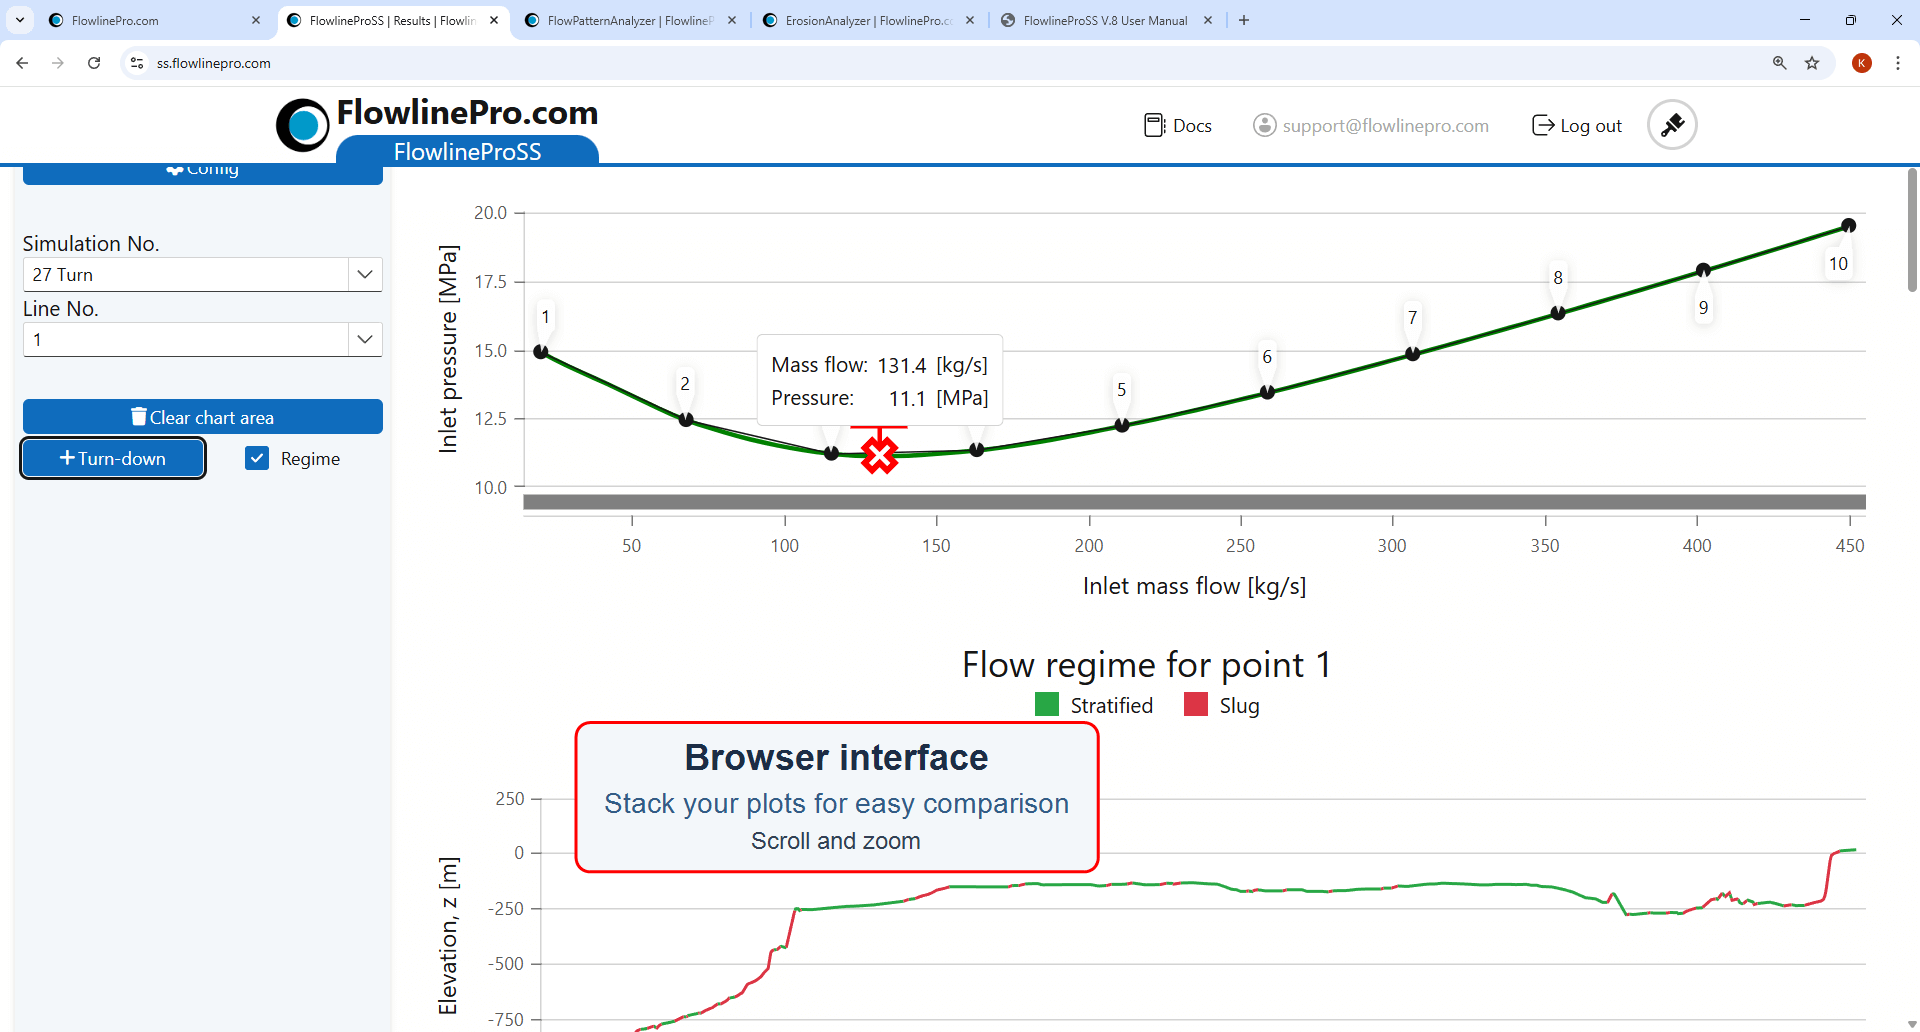Click the red X marker on the pressure curve
Screen dimensions: 1920x1032
click(x=878, y=454)
